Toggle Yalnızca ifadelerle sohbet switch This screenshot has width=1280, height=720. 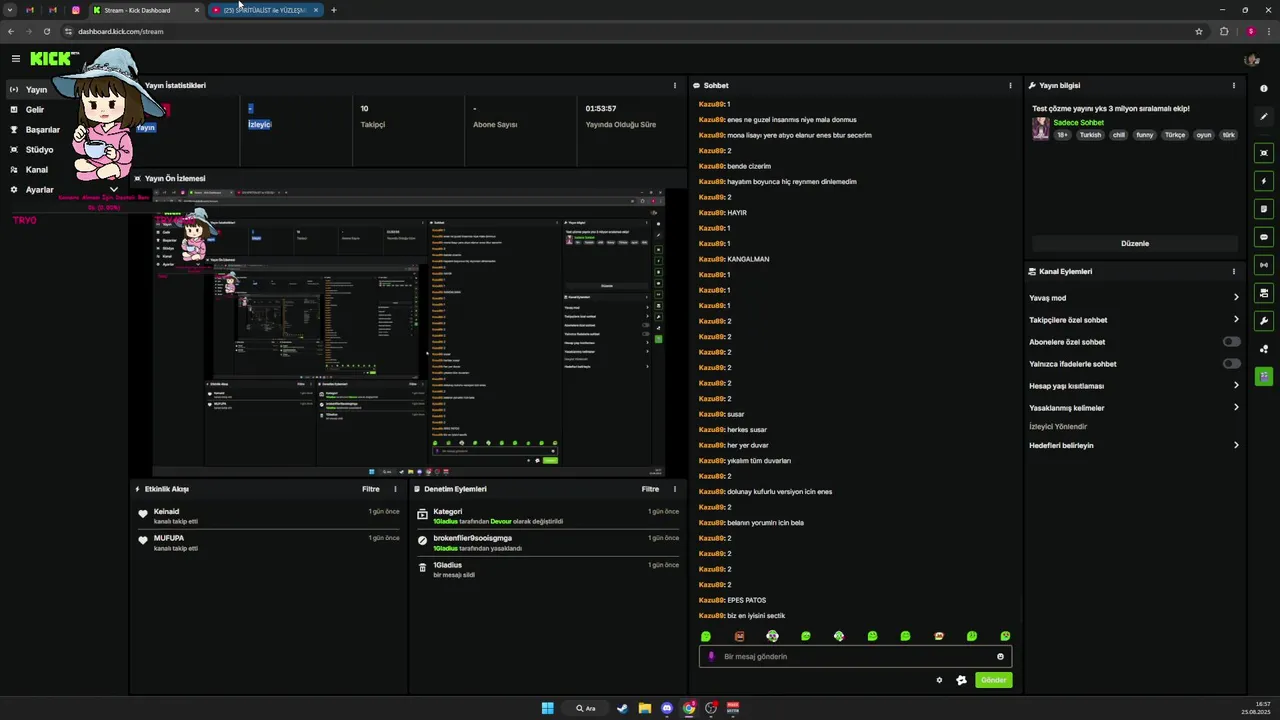[x=1232, y=364]
